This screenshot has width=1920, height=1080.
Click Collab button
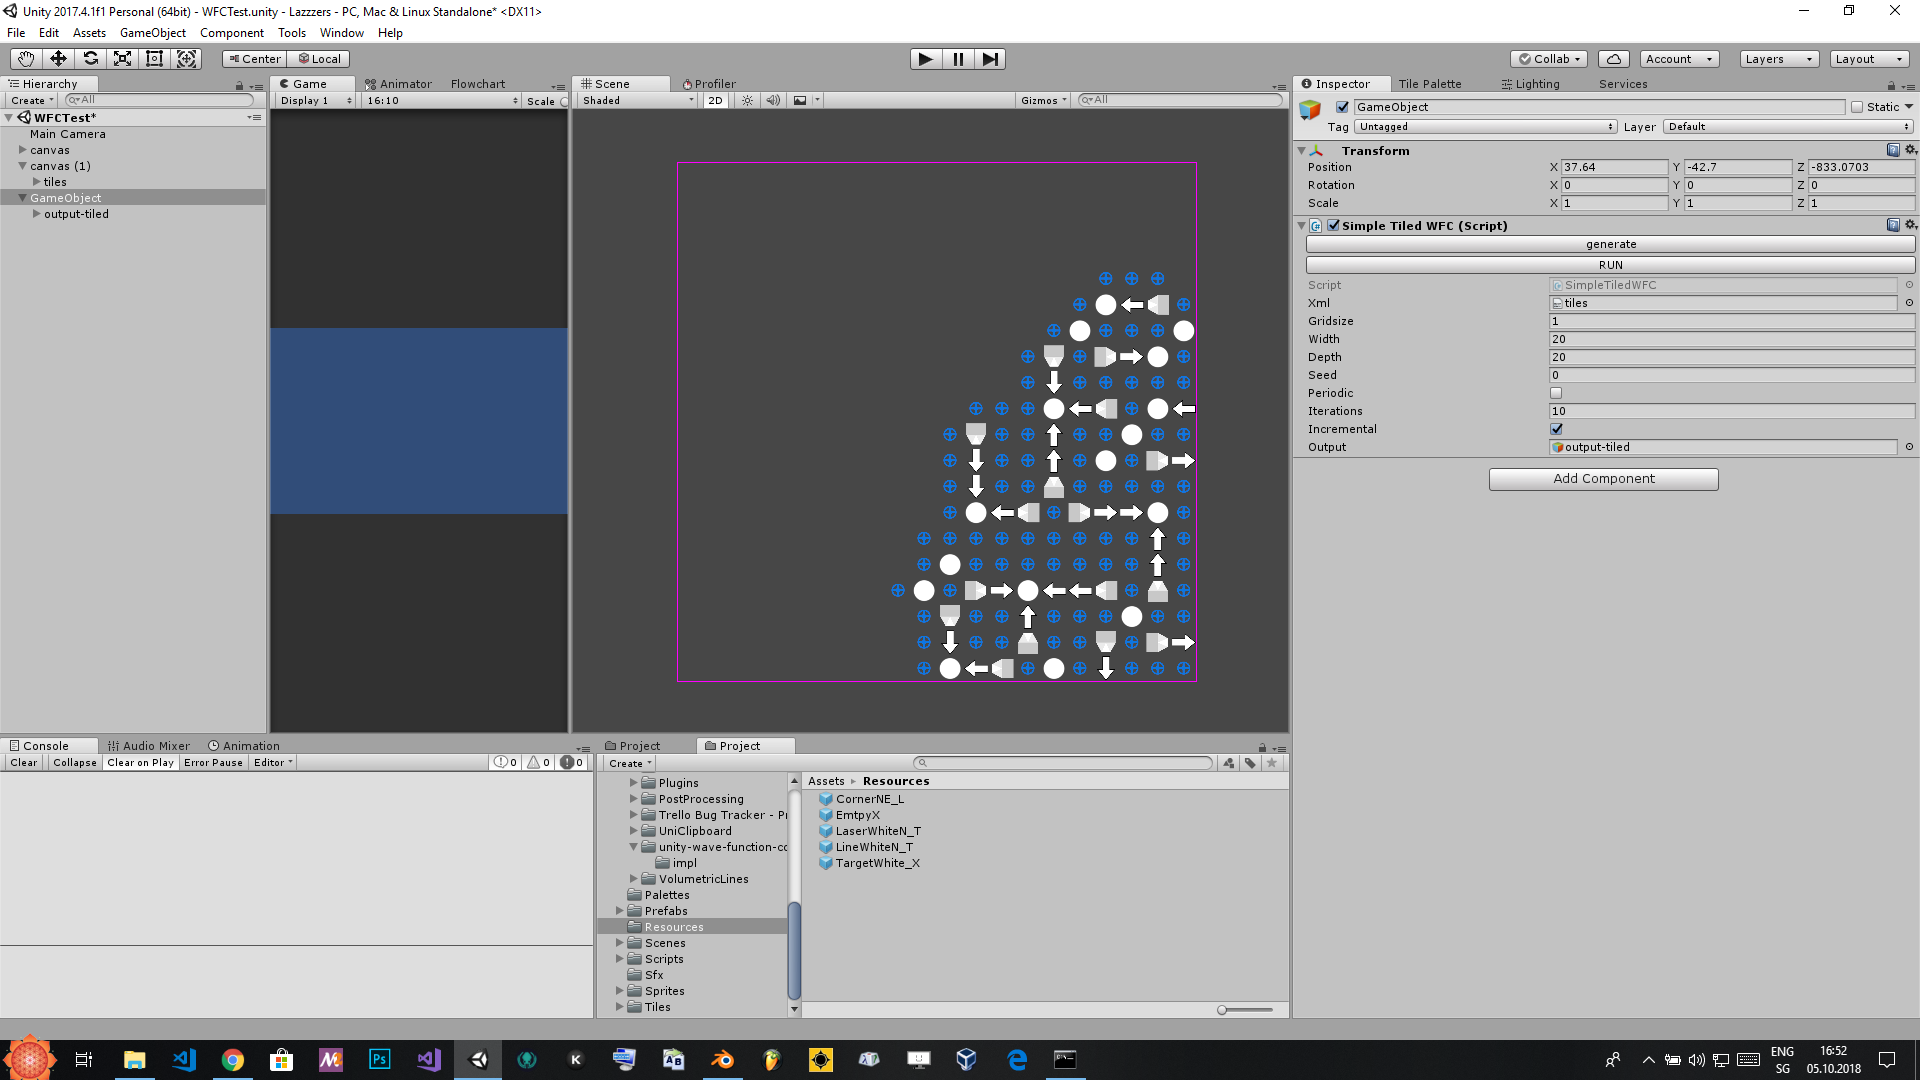[x=1550, y=59]
